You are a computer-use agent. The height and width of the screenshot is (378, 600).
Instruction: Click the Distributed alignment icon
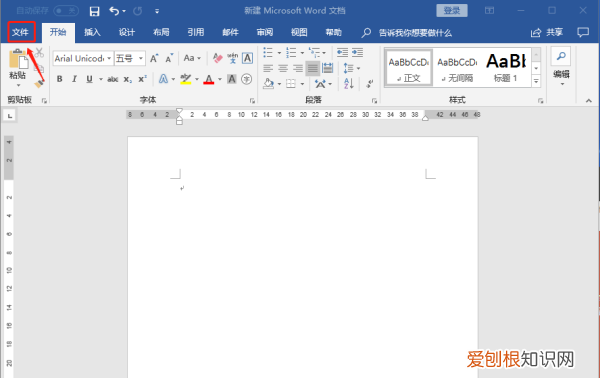328,68
